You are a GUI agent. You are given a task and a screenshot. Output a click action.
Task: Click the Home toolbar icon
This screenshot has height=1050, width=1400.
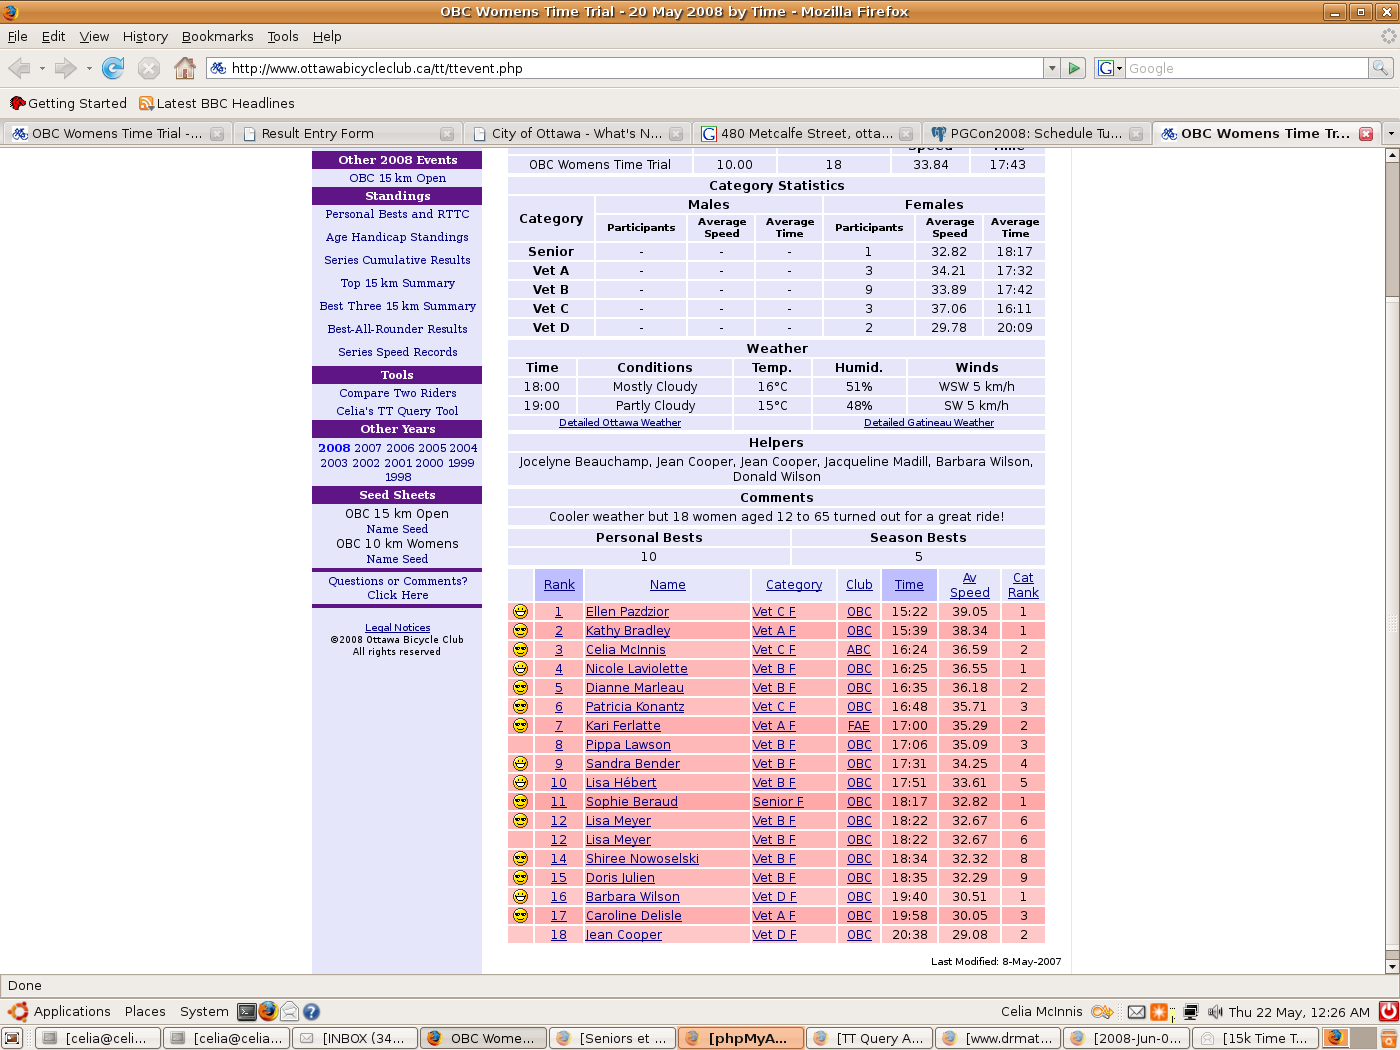coord(184,68)
